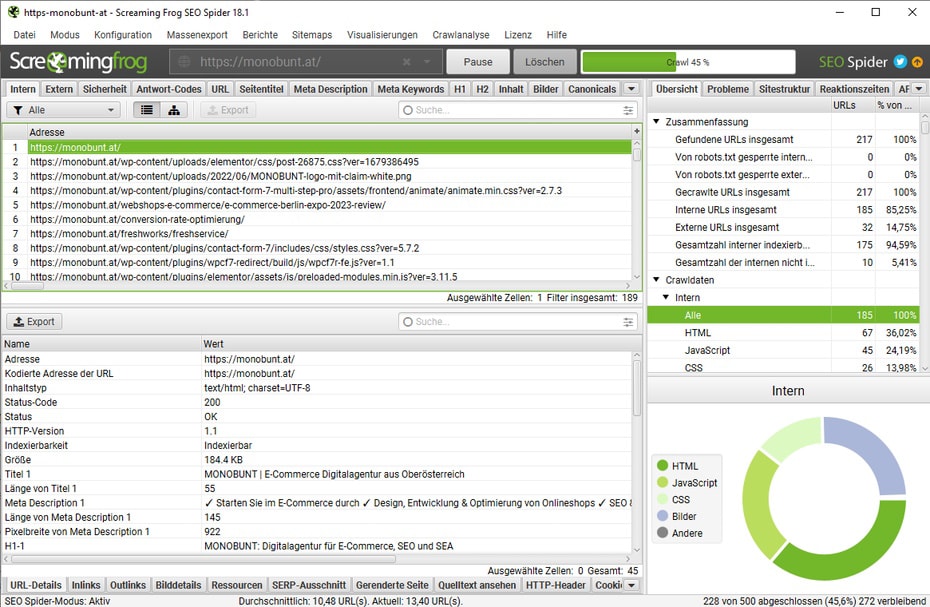Open the SERP-Ausschnitt tab

[308, 585]
